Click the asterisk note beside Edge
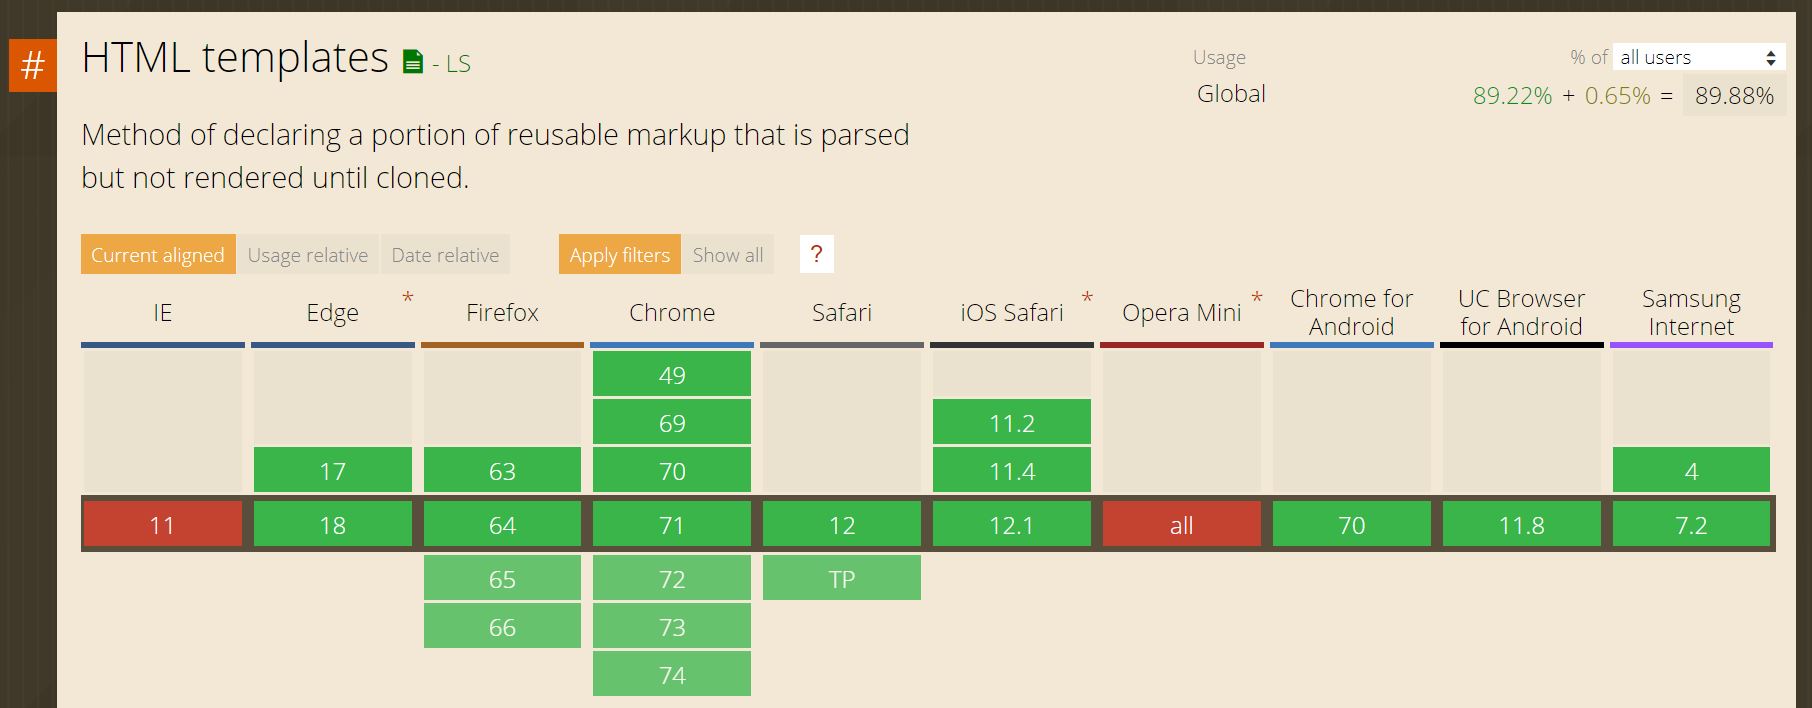This screenshot has width=1812, height=708. (x=408, y=298)
